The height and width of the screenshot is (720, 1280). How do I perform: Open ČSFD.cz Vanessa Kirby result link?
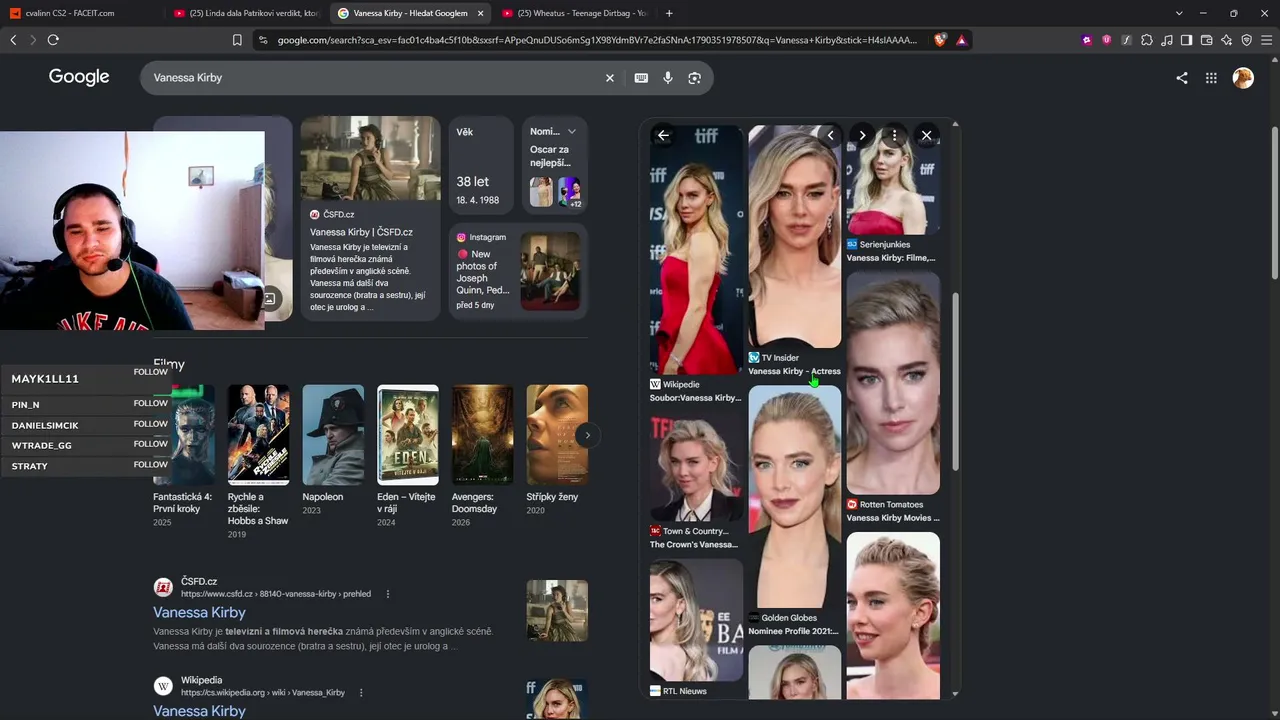pos(199,612)
